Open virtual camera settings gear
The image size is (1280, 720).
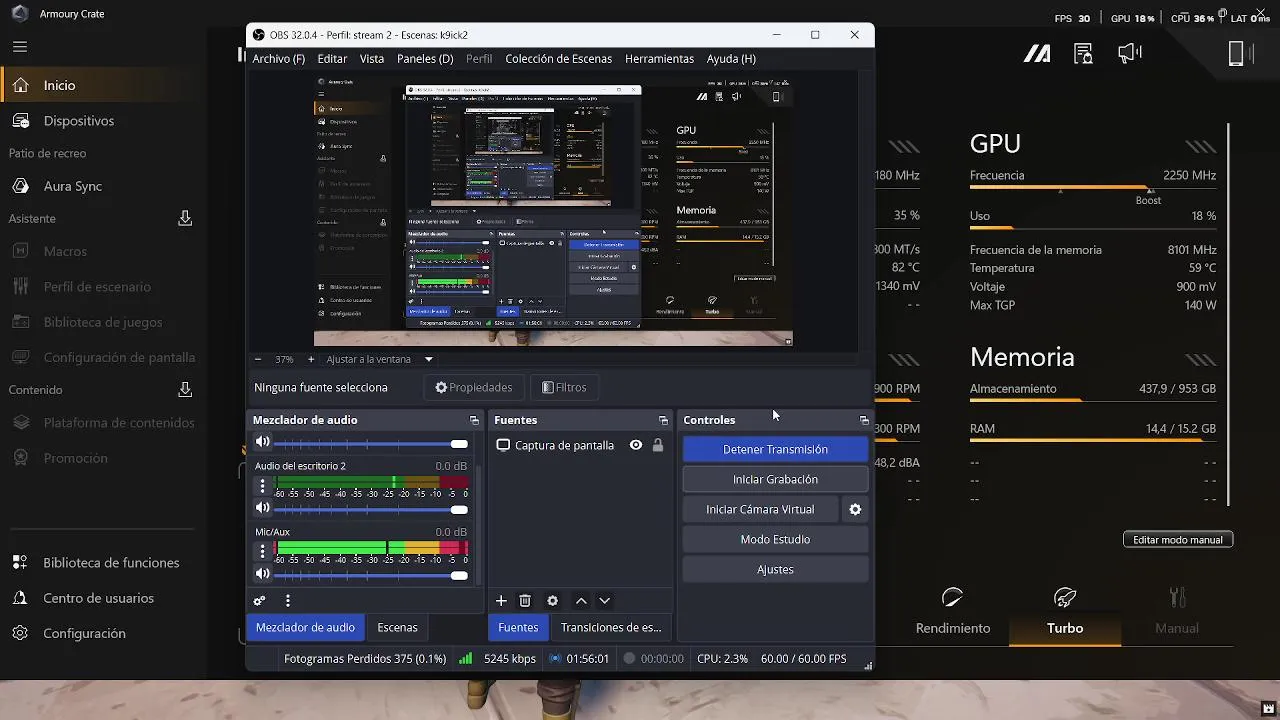click(x=855, y=510)
